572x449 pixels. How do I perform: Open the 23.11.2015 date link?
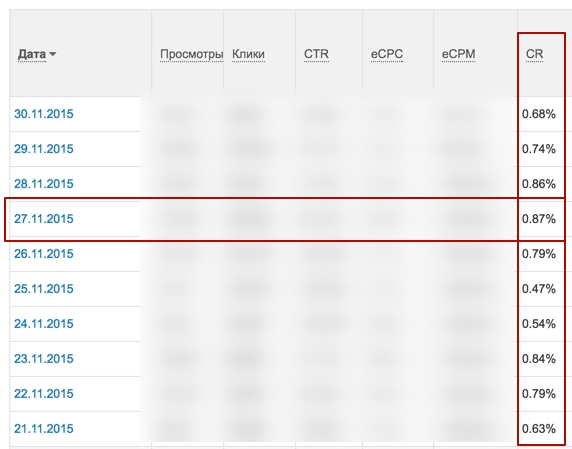pos(44,359)
